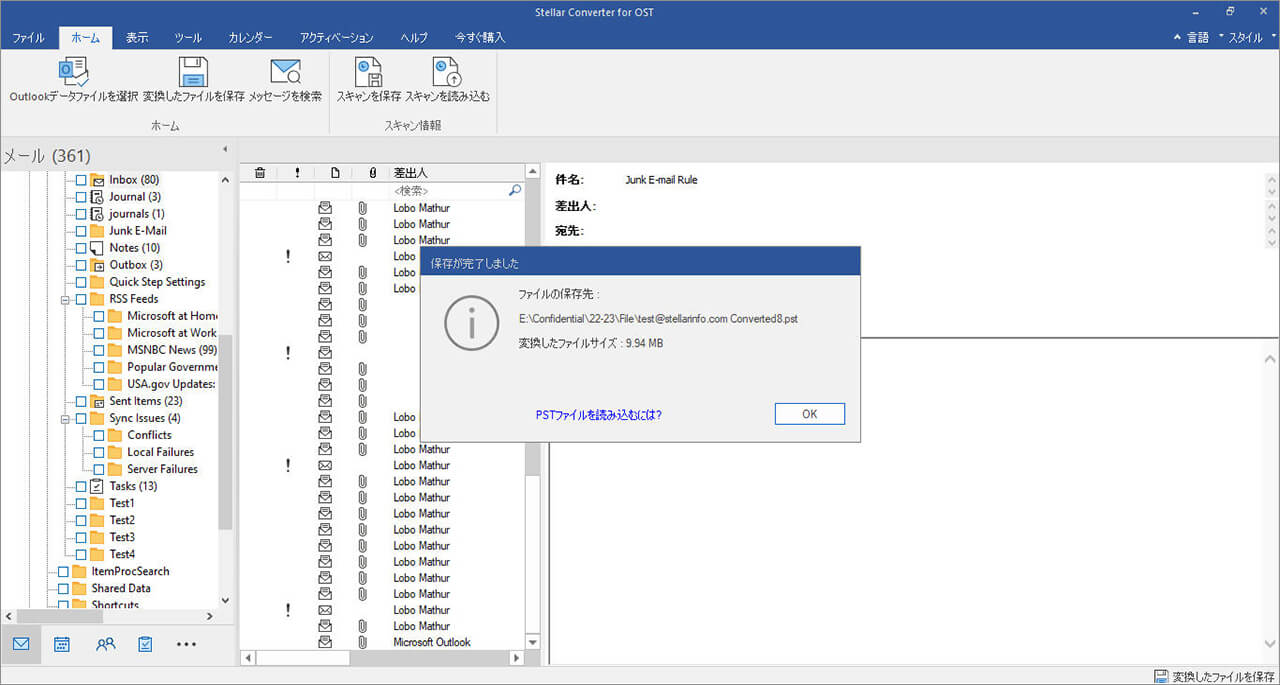This screenshot has height=685, width=1280.
Task: Select the Server Failures folder
Action: click(162, 469)
